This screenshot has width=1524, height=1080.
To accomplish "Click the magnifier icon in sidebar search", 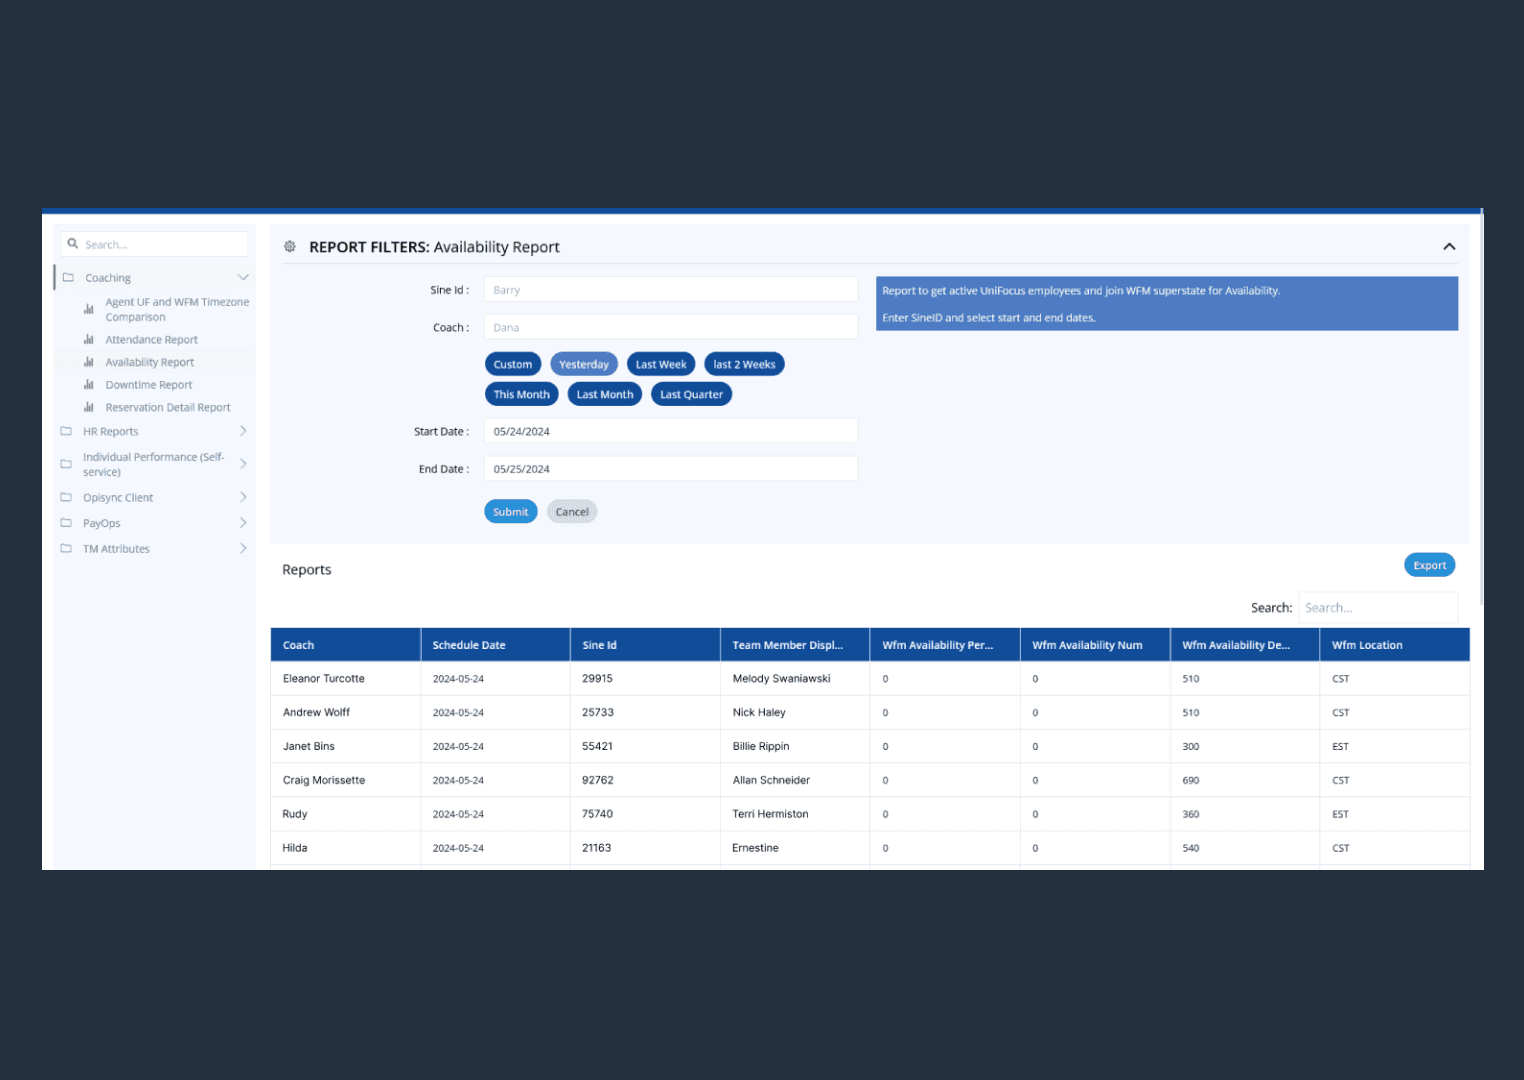I will (x=73, y=244).
